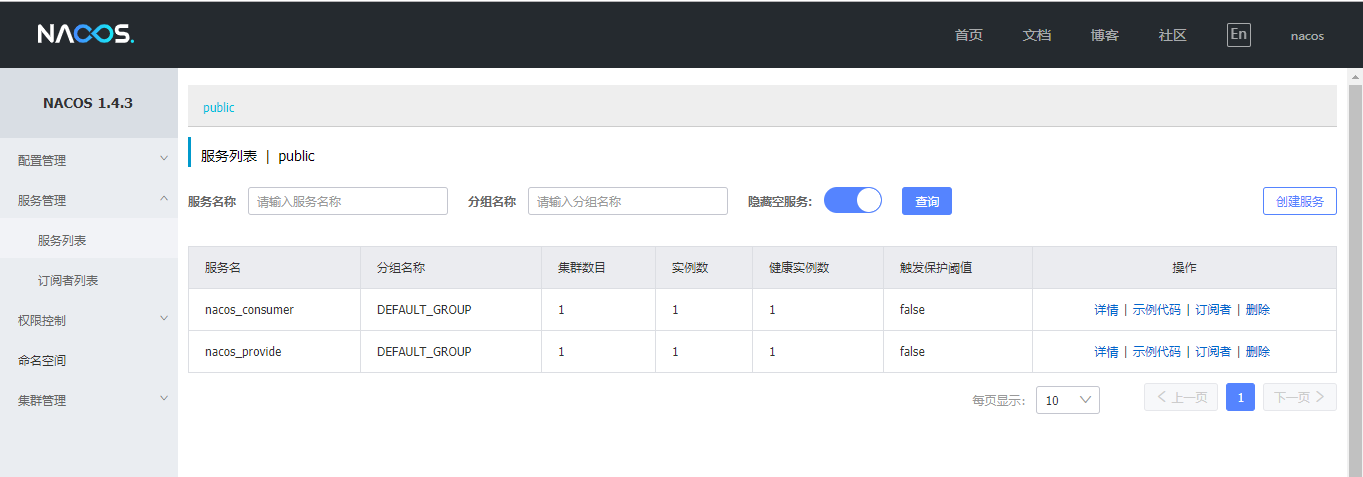Open 文档 in the top navigation
The image size is (1363, 477).
point(1037,35)
